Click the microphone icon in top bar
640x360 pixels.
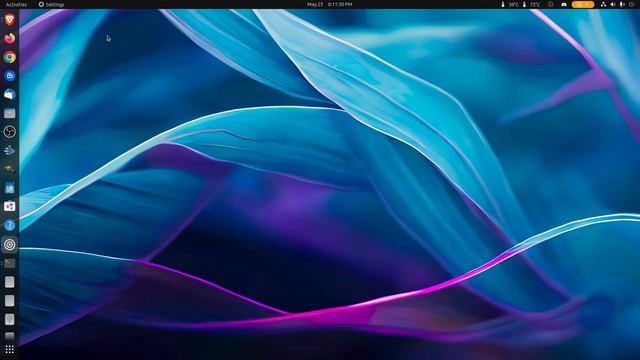(x=622, y=4)
